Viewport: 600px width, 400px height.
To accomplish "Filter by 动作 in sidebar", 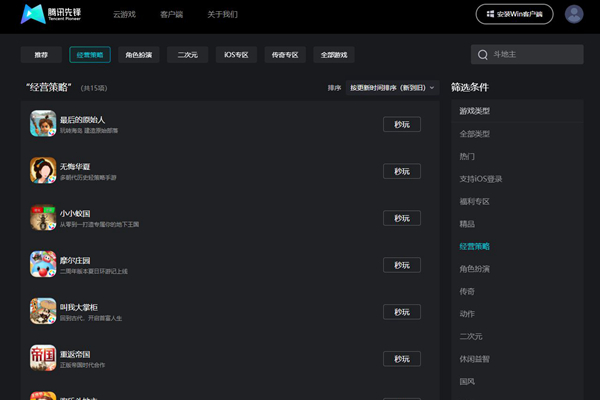I will click(x=467, y=314).
